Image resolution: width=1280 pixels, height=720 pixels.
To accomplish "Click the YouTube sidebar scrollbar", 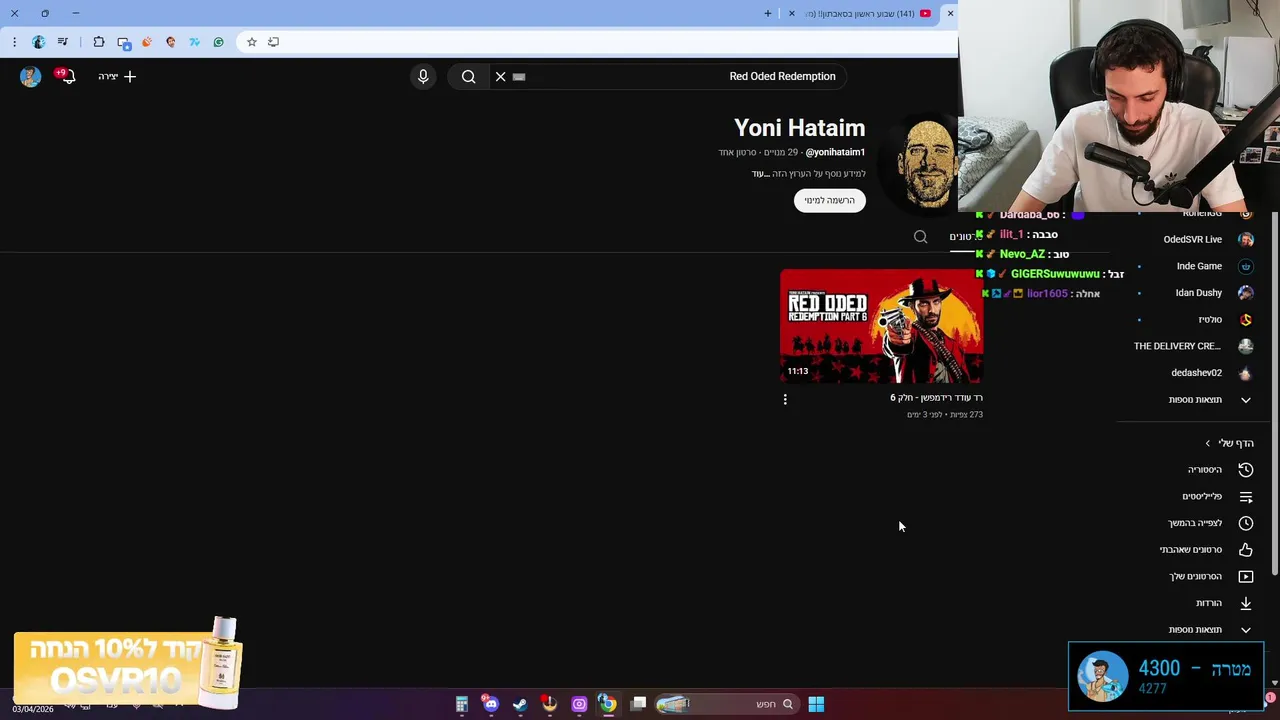I will coord(1274,395).
